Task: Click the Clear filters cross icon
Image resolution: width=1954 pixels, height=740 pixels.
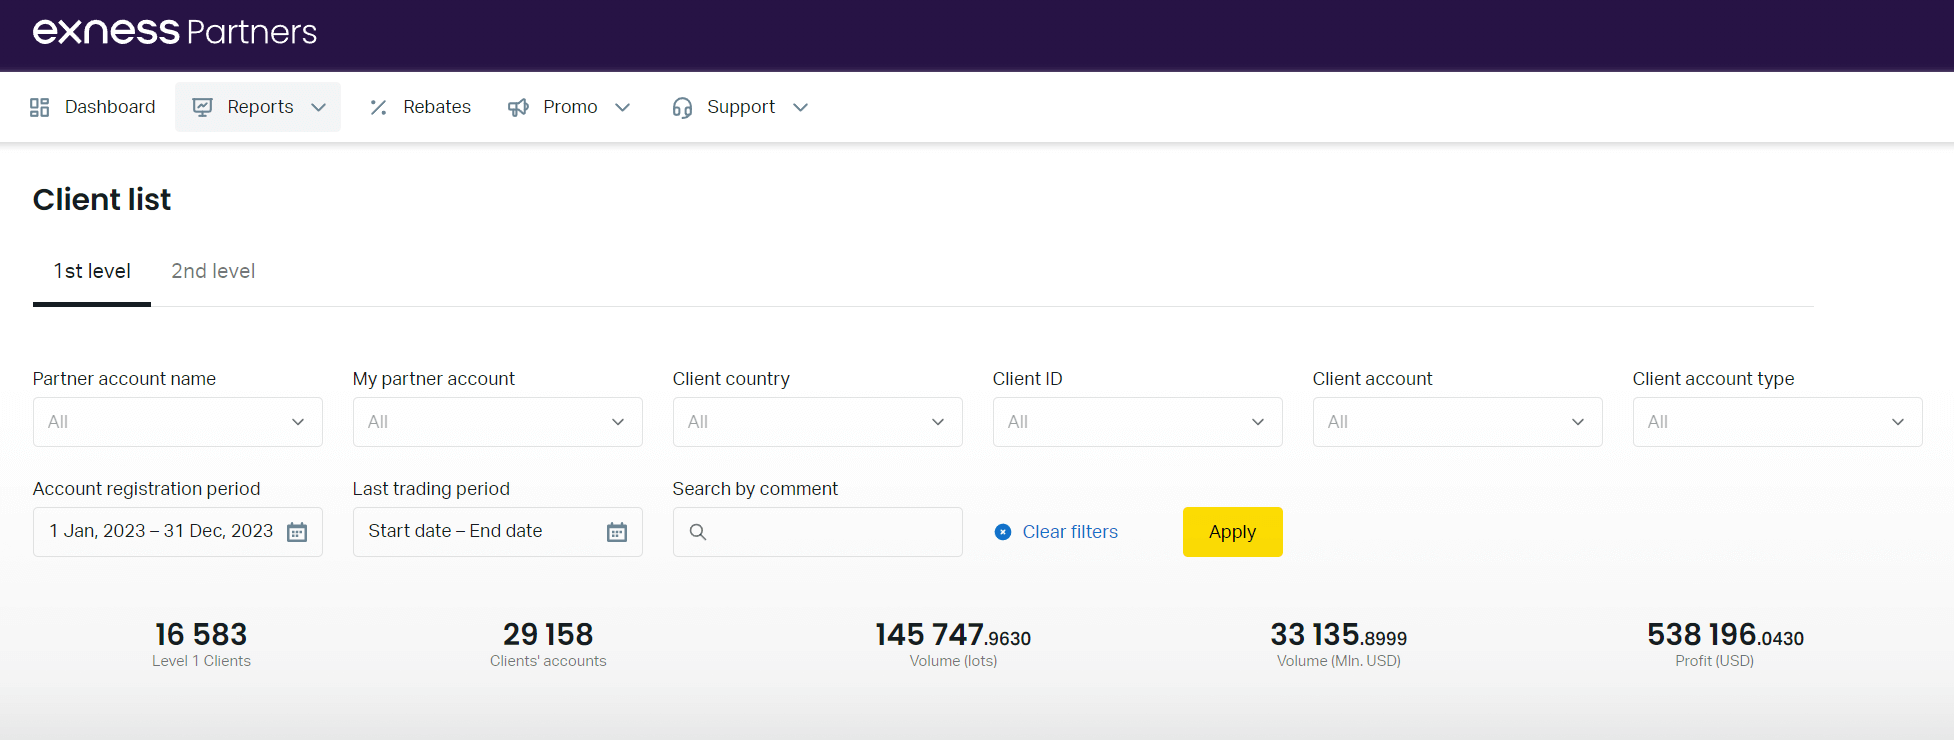Action: (1003, 532)
